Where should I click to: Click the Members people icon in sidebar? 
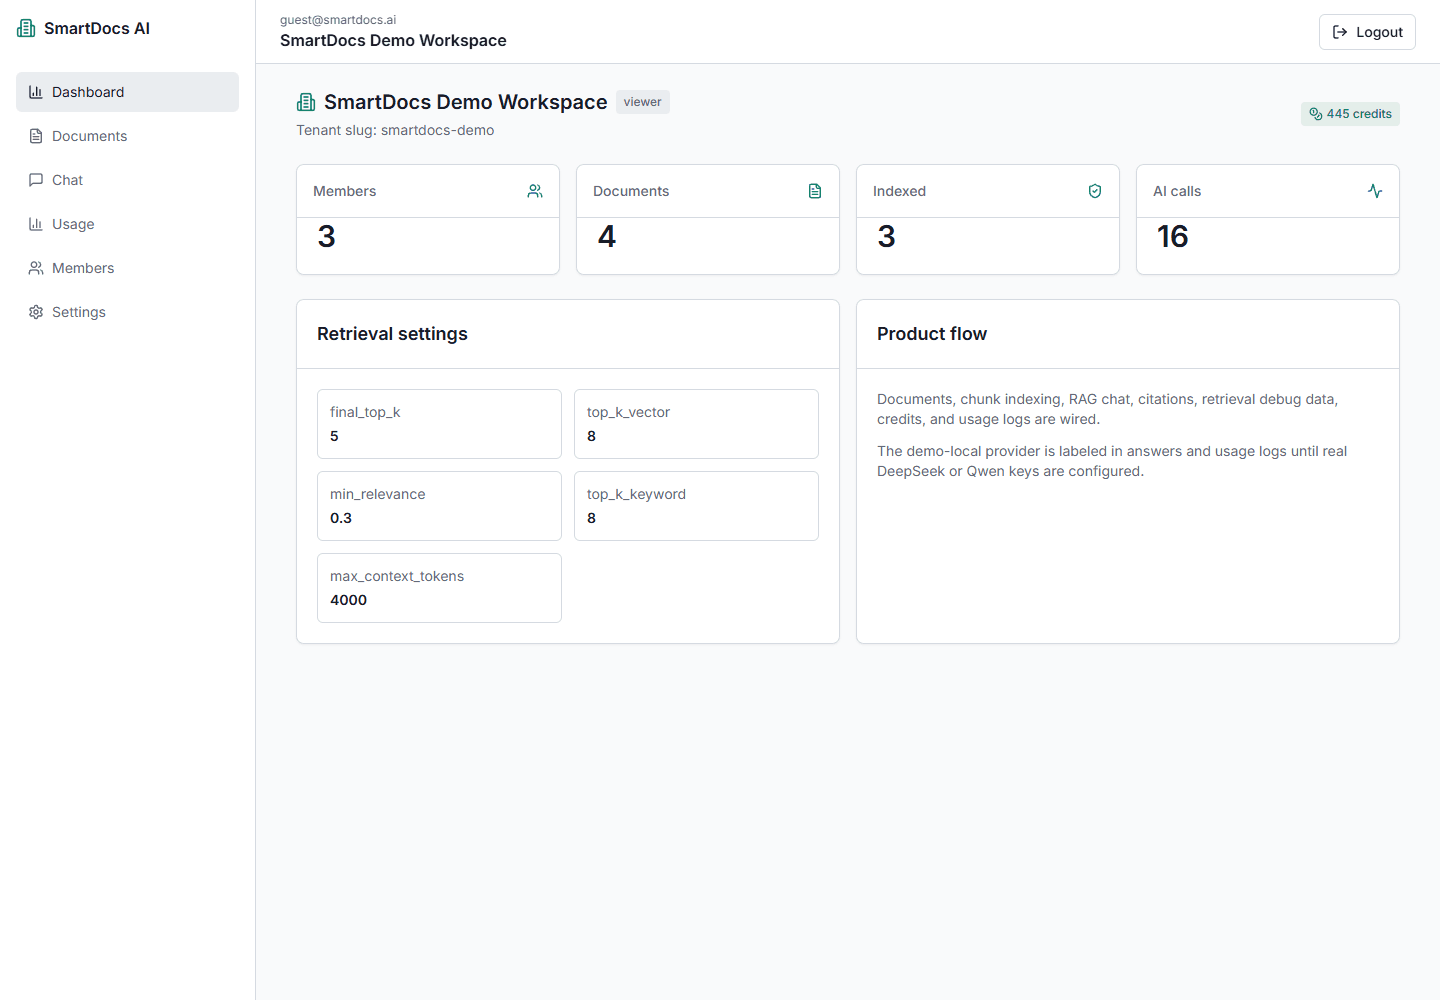pos(36,268)
